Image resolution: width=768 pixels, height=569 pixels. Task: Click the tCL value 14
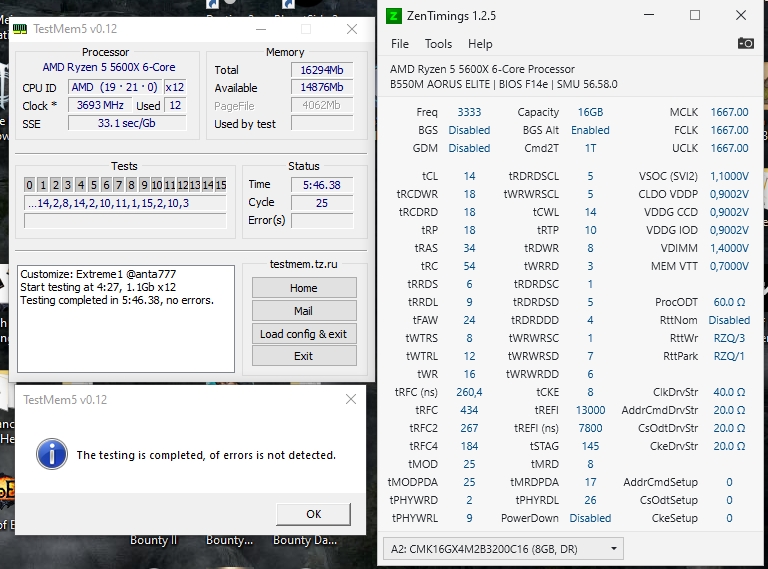(469, 176)
